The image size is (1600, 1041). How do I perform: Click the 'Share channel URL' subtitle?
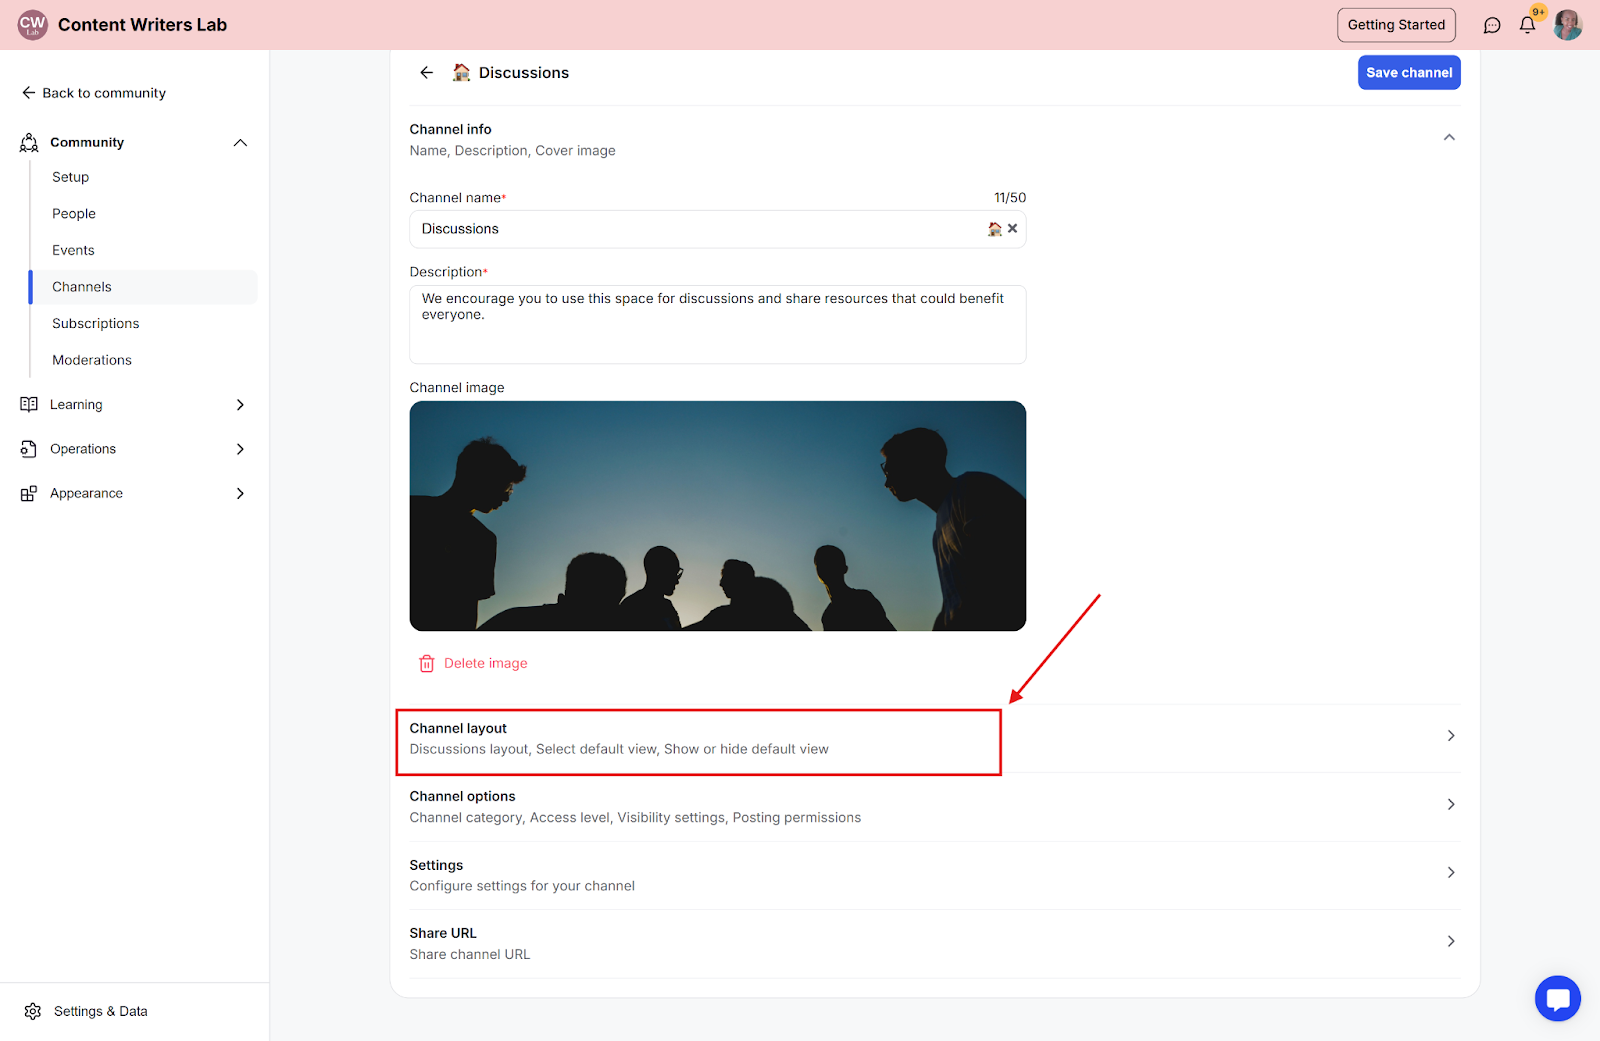[470, 954]
